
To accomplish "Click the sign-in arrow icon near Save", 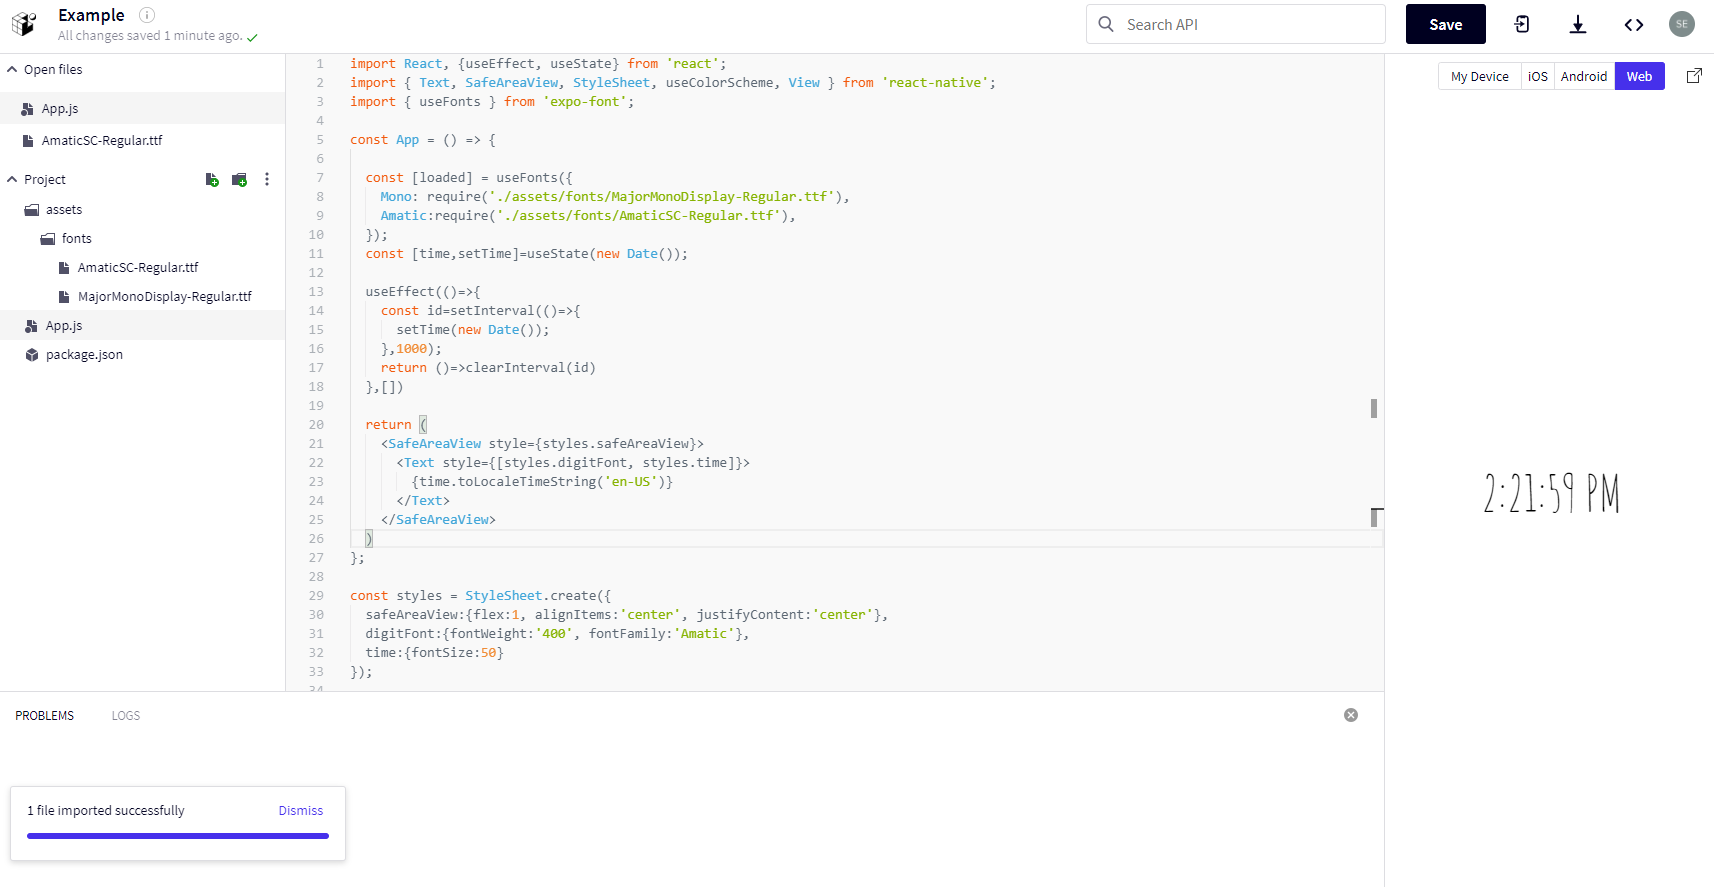I will coord(1522,24).
